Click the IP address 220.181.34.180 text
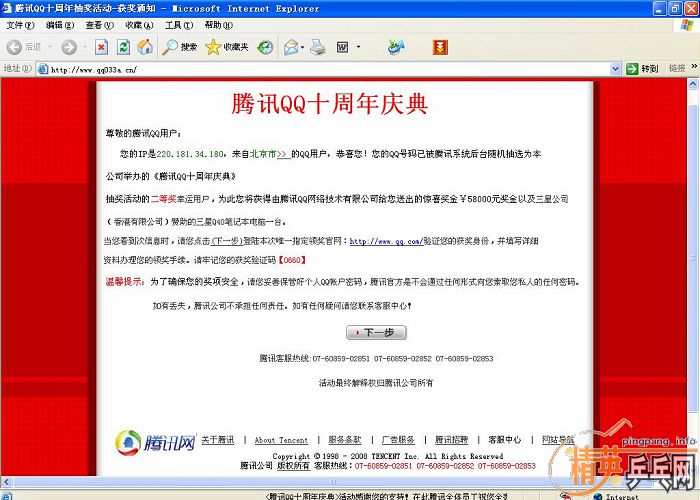The height and width of the screenshot is (500, 700). 190,154
